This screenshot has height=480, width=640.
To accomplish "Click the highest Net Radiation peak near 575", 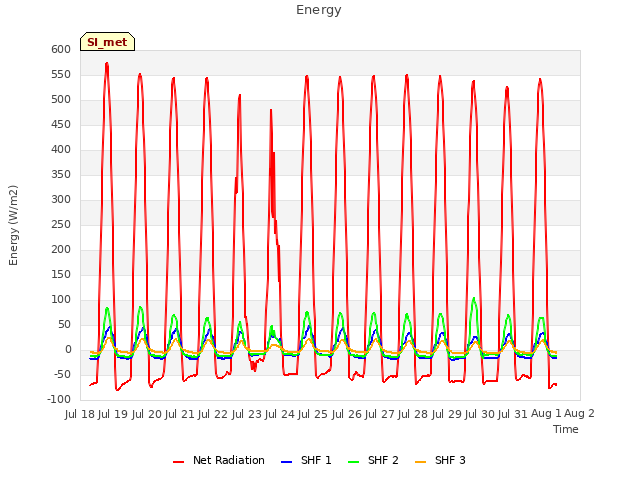I will coord(107,63).
